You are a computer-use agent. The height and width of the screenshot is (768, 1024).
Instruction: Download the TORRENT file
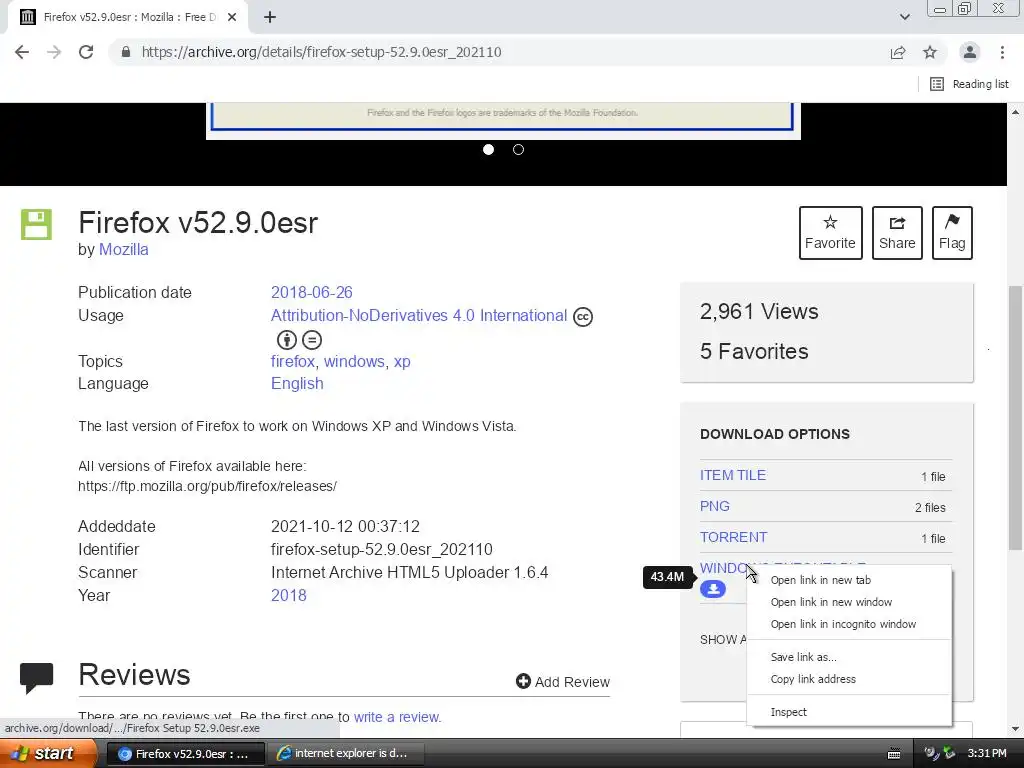[733, 537]
